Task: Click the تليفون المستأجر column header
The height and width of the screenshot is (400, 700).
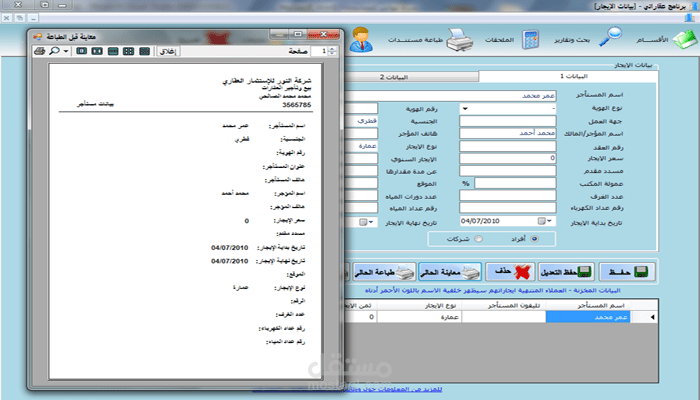Action: tap(504, 305)
